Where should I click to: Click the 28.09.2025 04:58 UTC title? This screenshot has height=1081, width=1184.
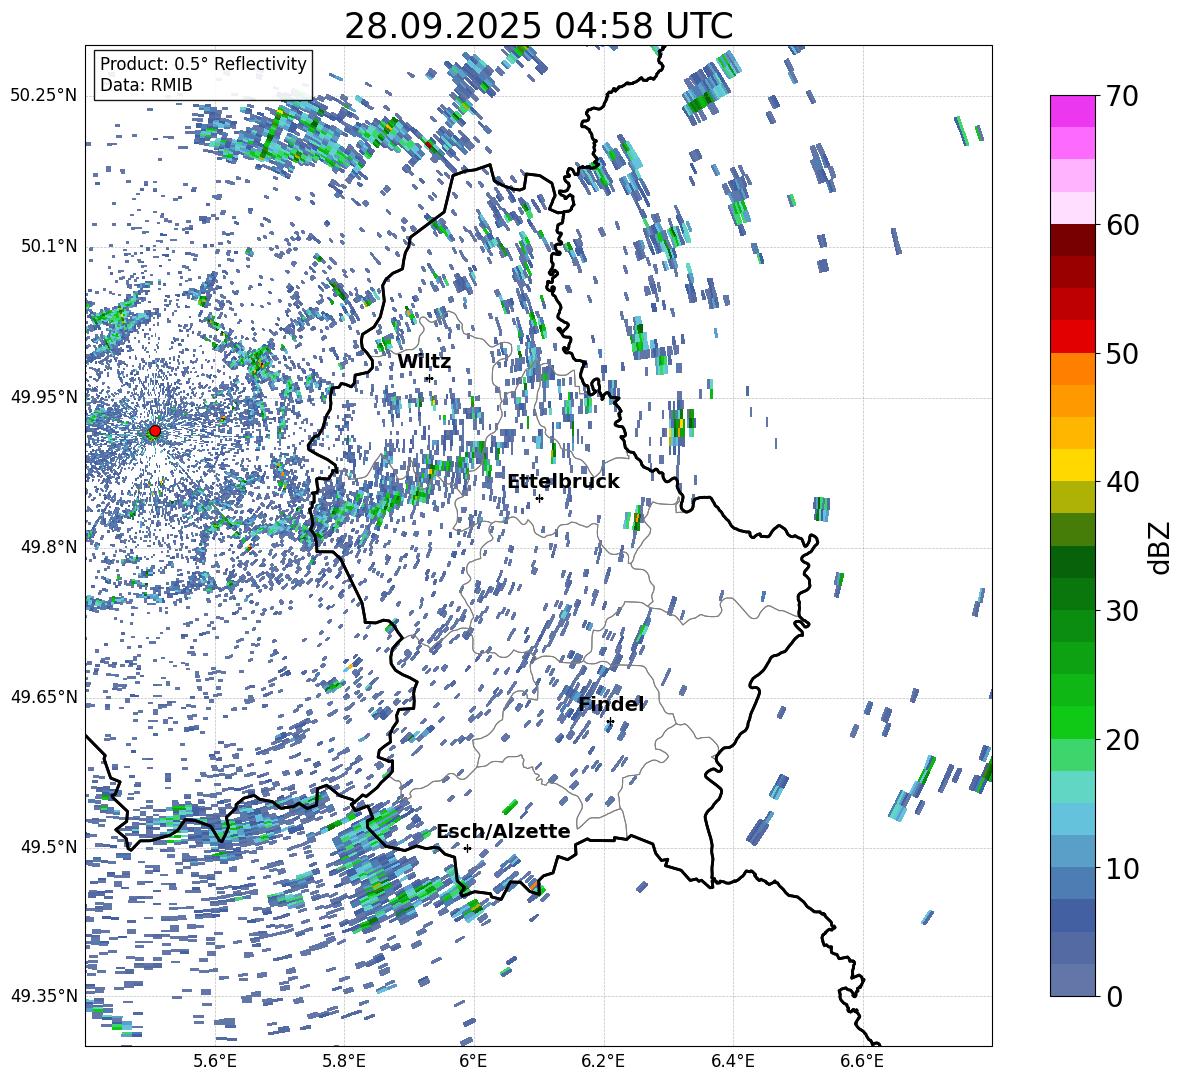(538, 26)
